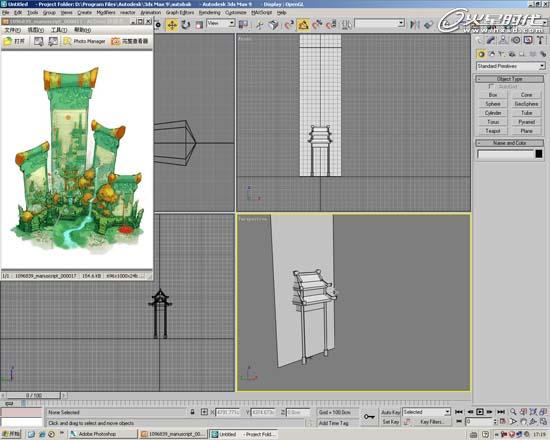This screenshot has width=550, height=440.
Task: Click the Align tool icon
Action: 428,25
